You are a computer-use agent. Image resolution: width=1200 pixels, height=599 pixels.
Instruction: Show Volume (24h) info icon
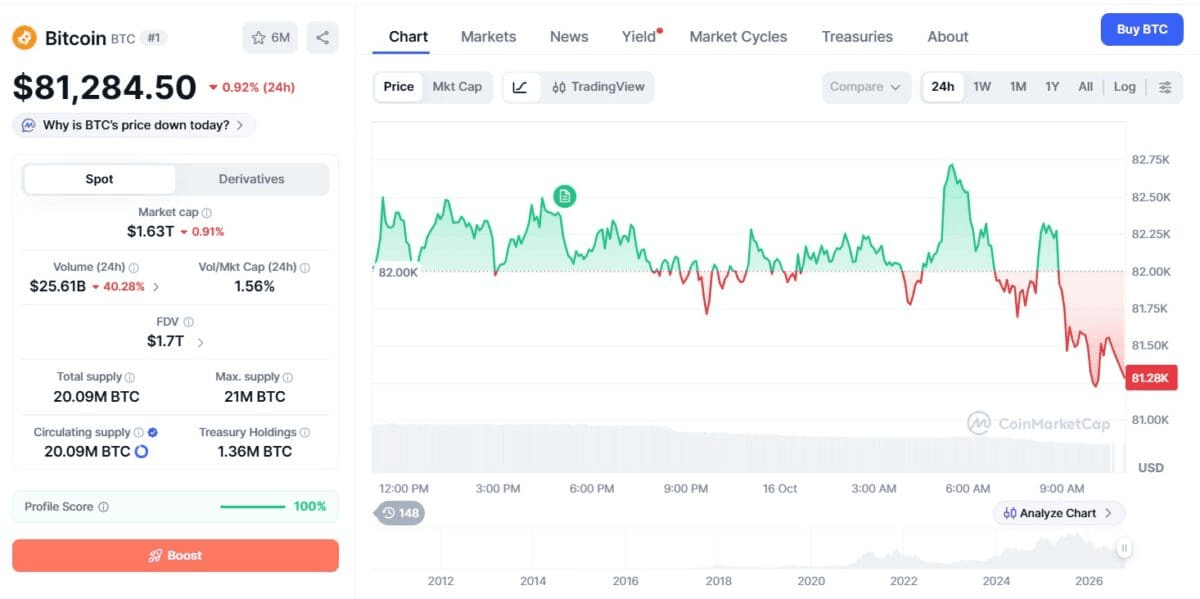click(x=134, y=268)
